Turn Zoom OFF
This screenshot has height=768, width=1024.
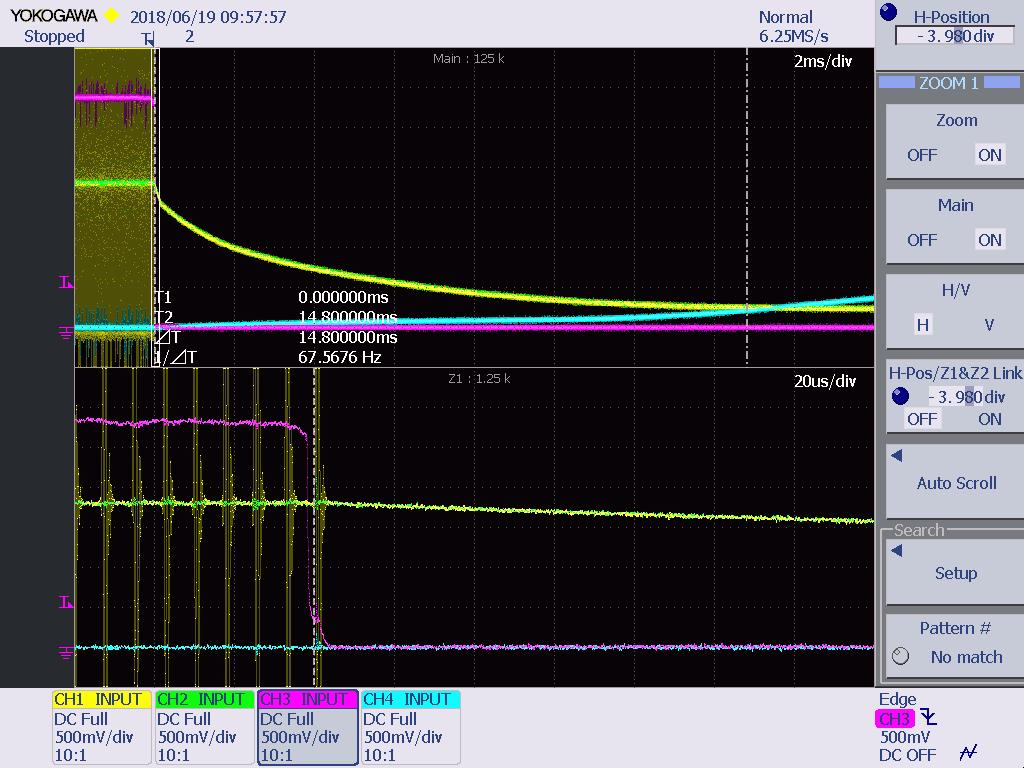pyautogui.click(x=921, y=155)
